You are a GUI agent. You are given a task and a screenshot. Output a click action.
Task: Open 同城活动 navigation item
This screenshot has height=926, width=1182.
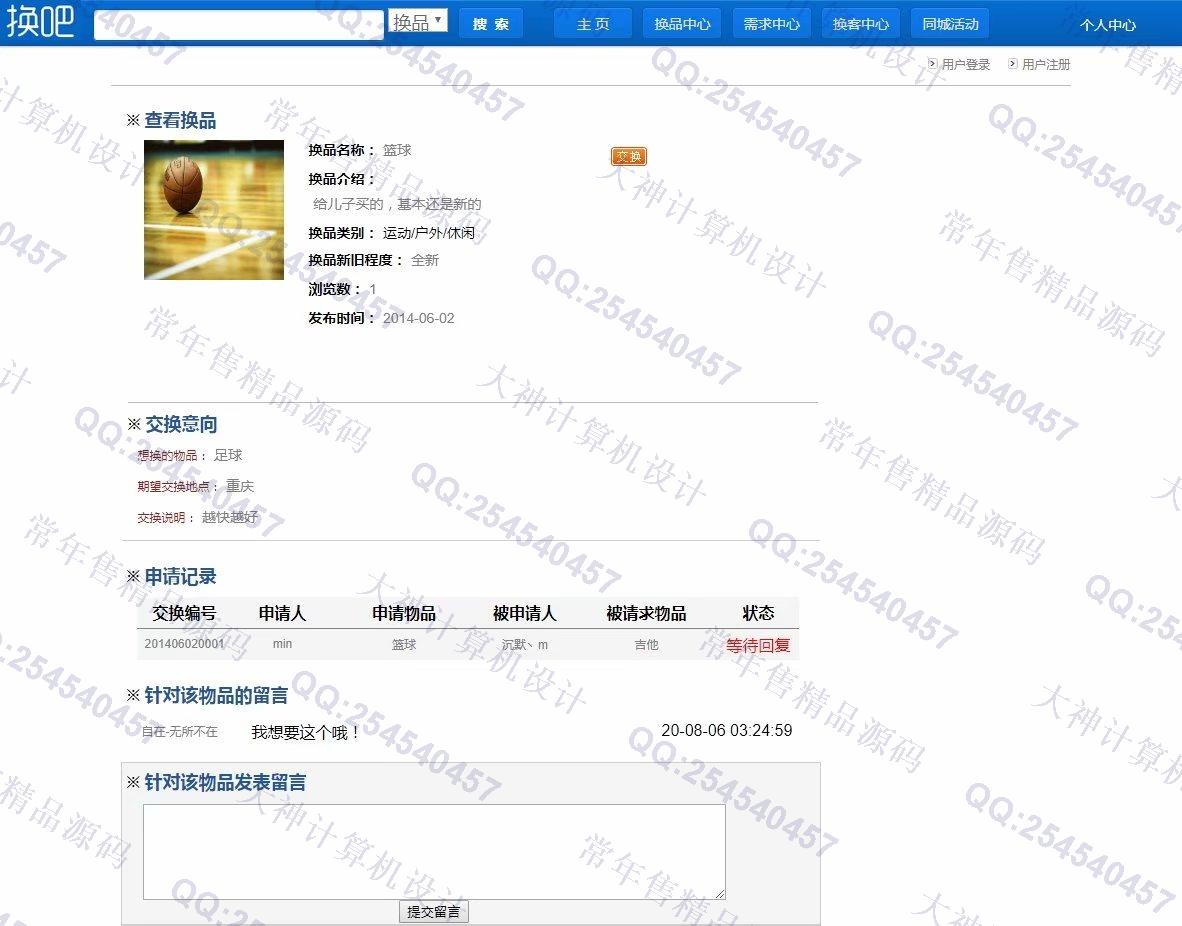951,24
